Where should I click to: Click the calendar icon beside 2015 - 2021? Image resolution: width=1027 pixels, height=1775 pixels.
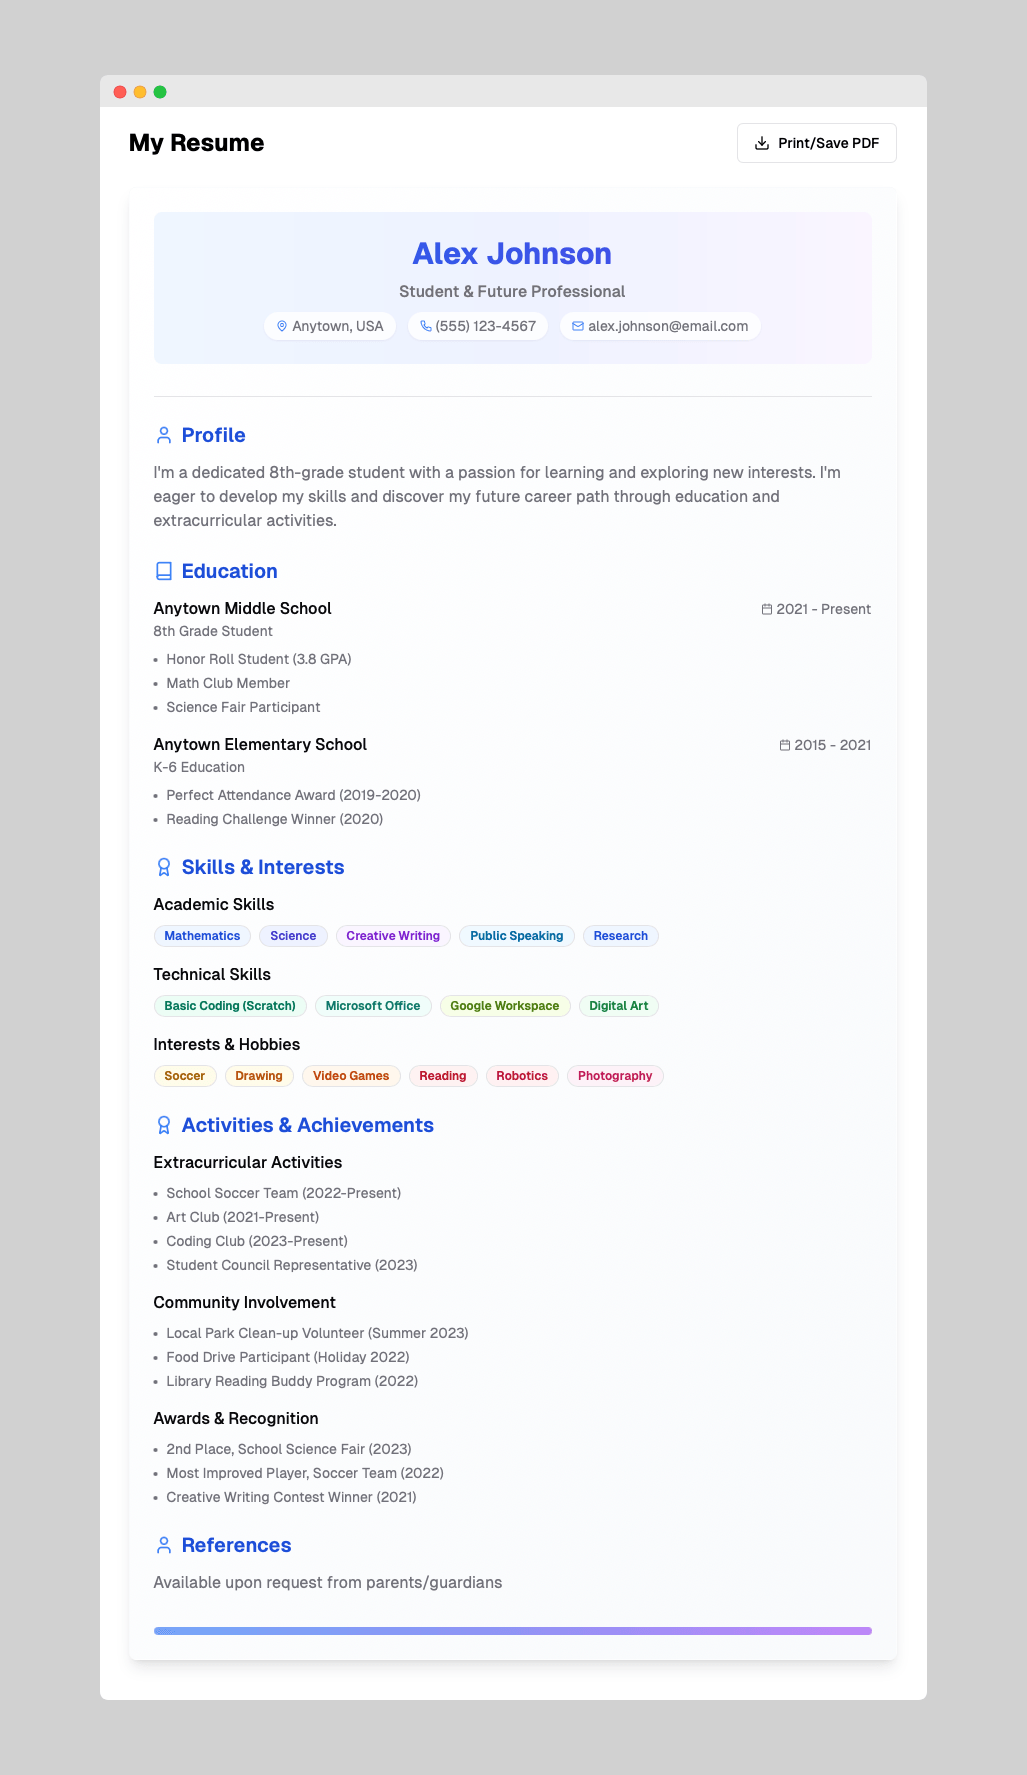pyautogui.click(x=785, y=745)
